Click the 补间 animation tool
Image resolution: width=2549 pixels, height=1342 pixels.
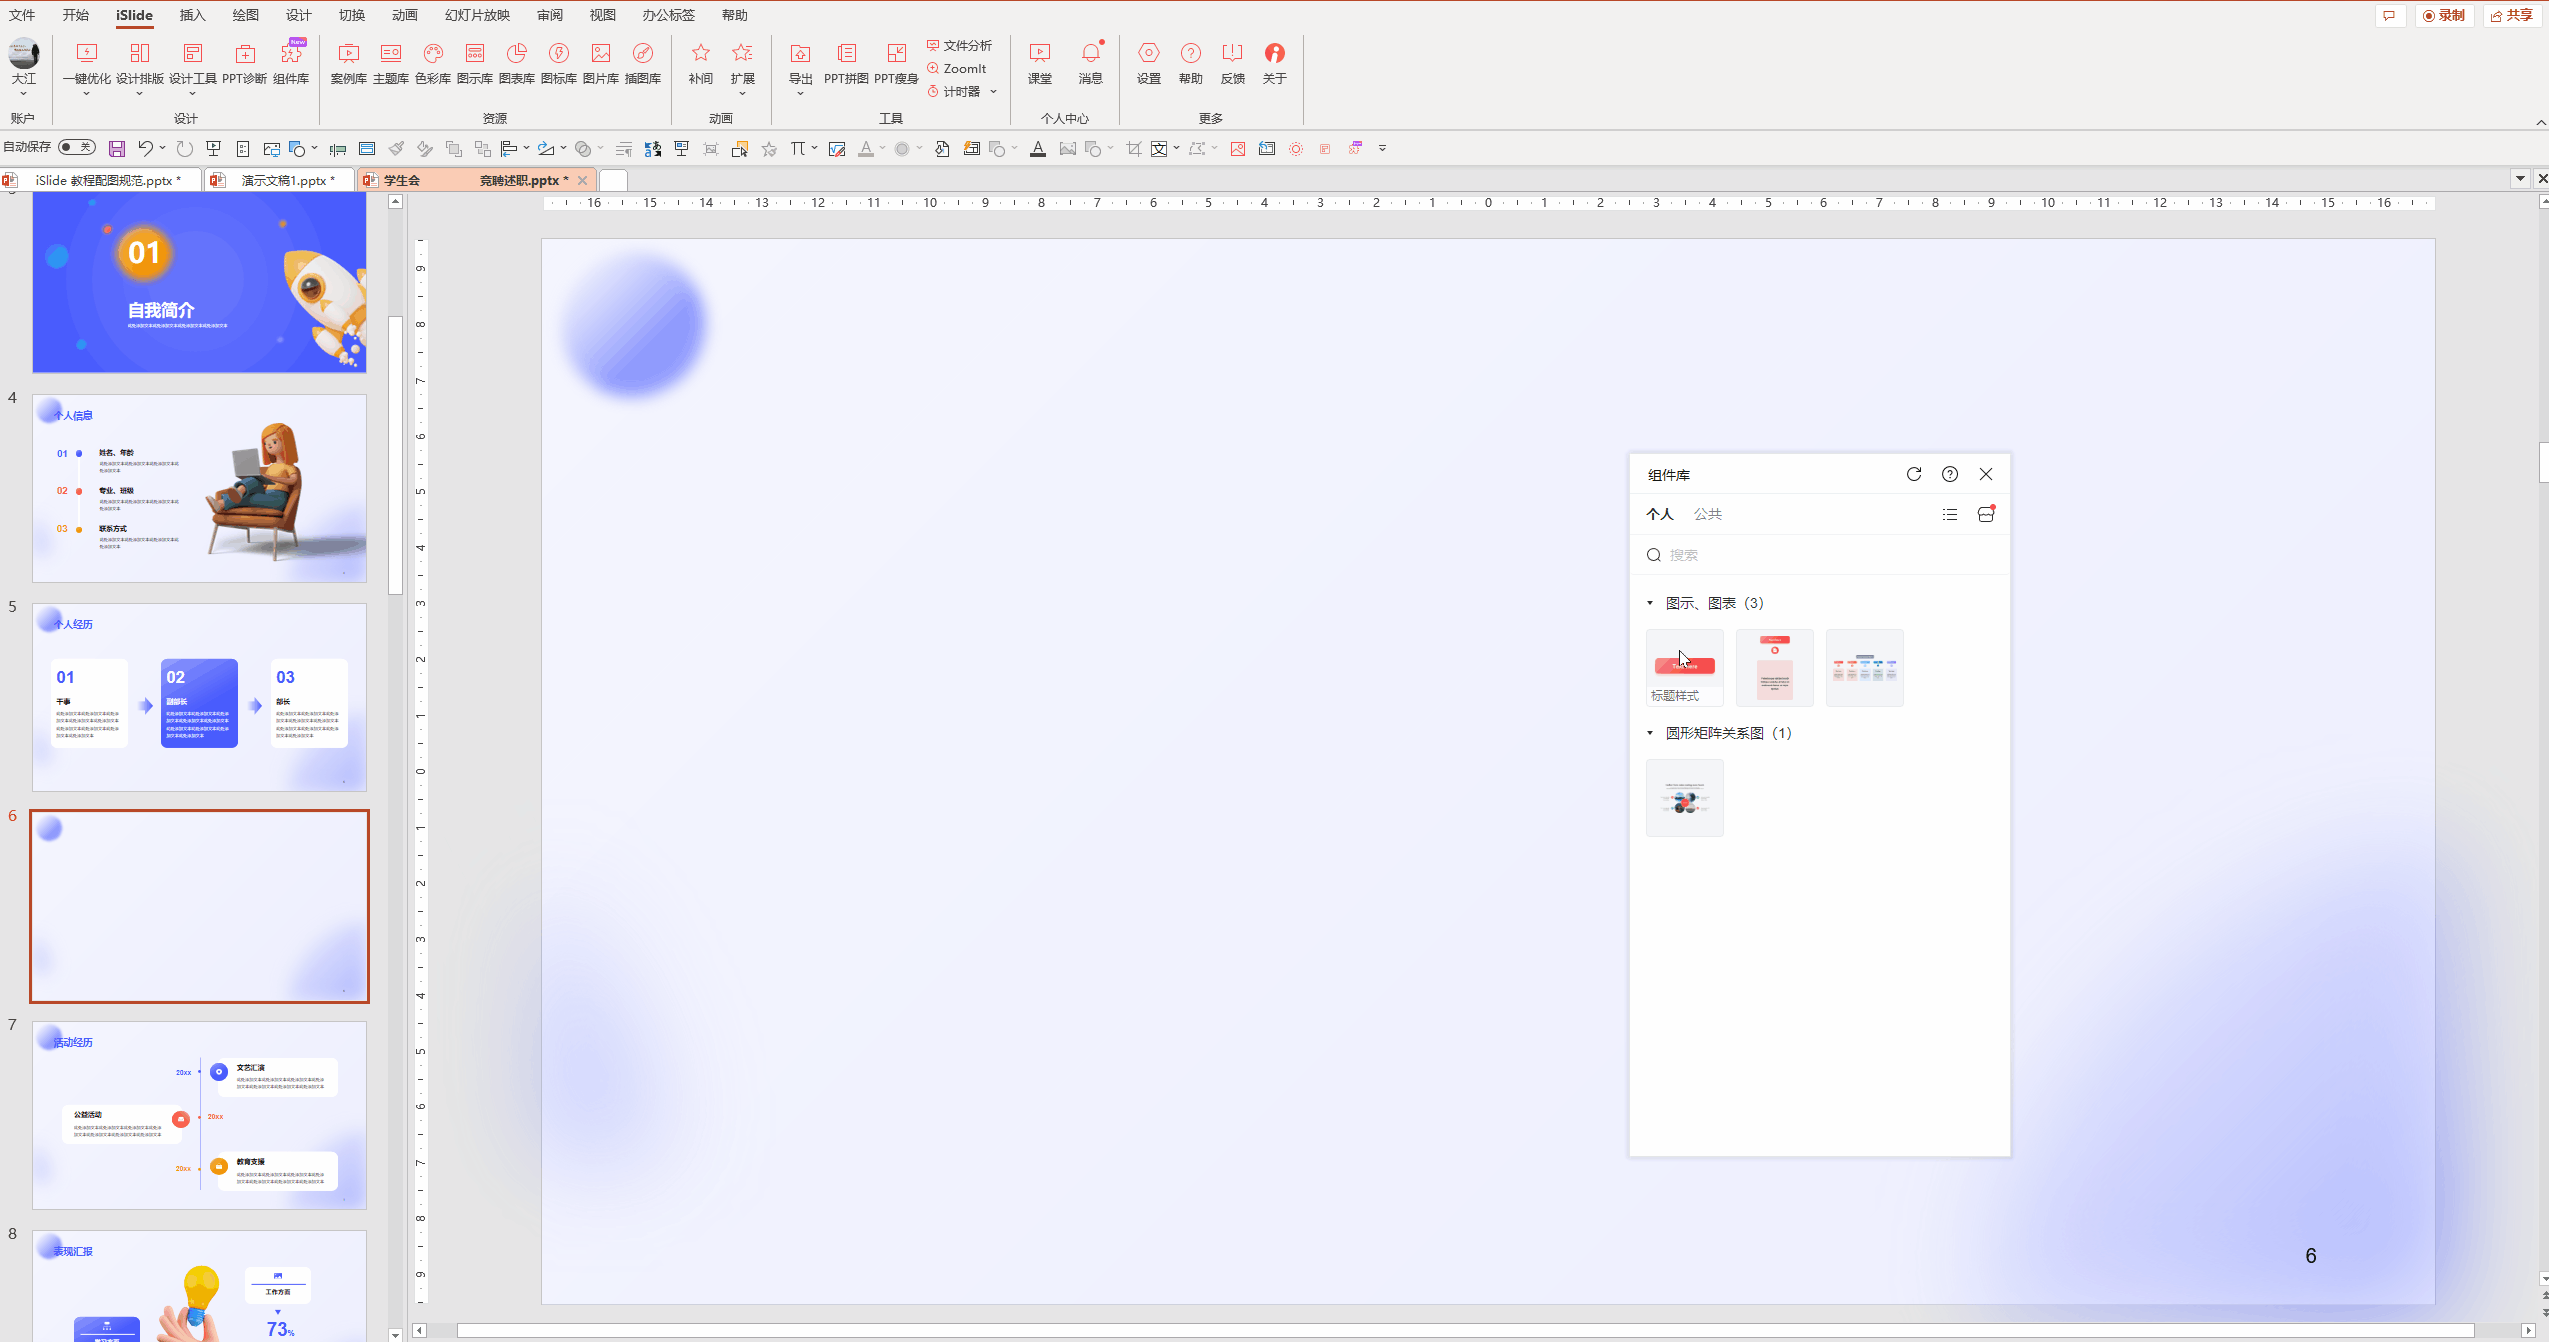pos(700,64)
